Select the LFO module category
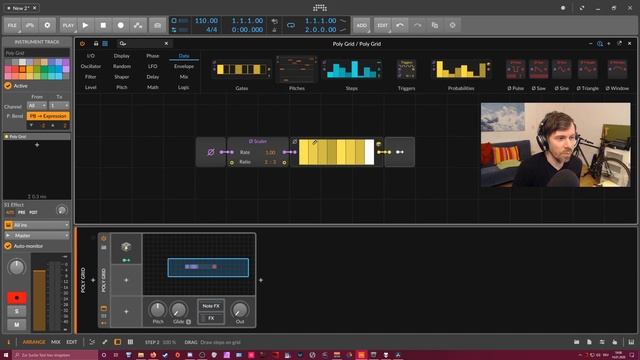This screenshot has width=640, height=360. [x=153, y=66]
